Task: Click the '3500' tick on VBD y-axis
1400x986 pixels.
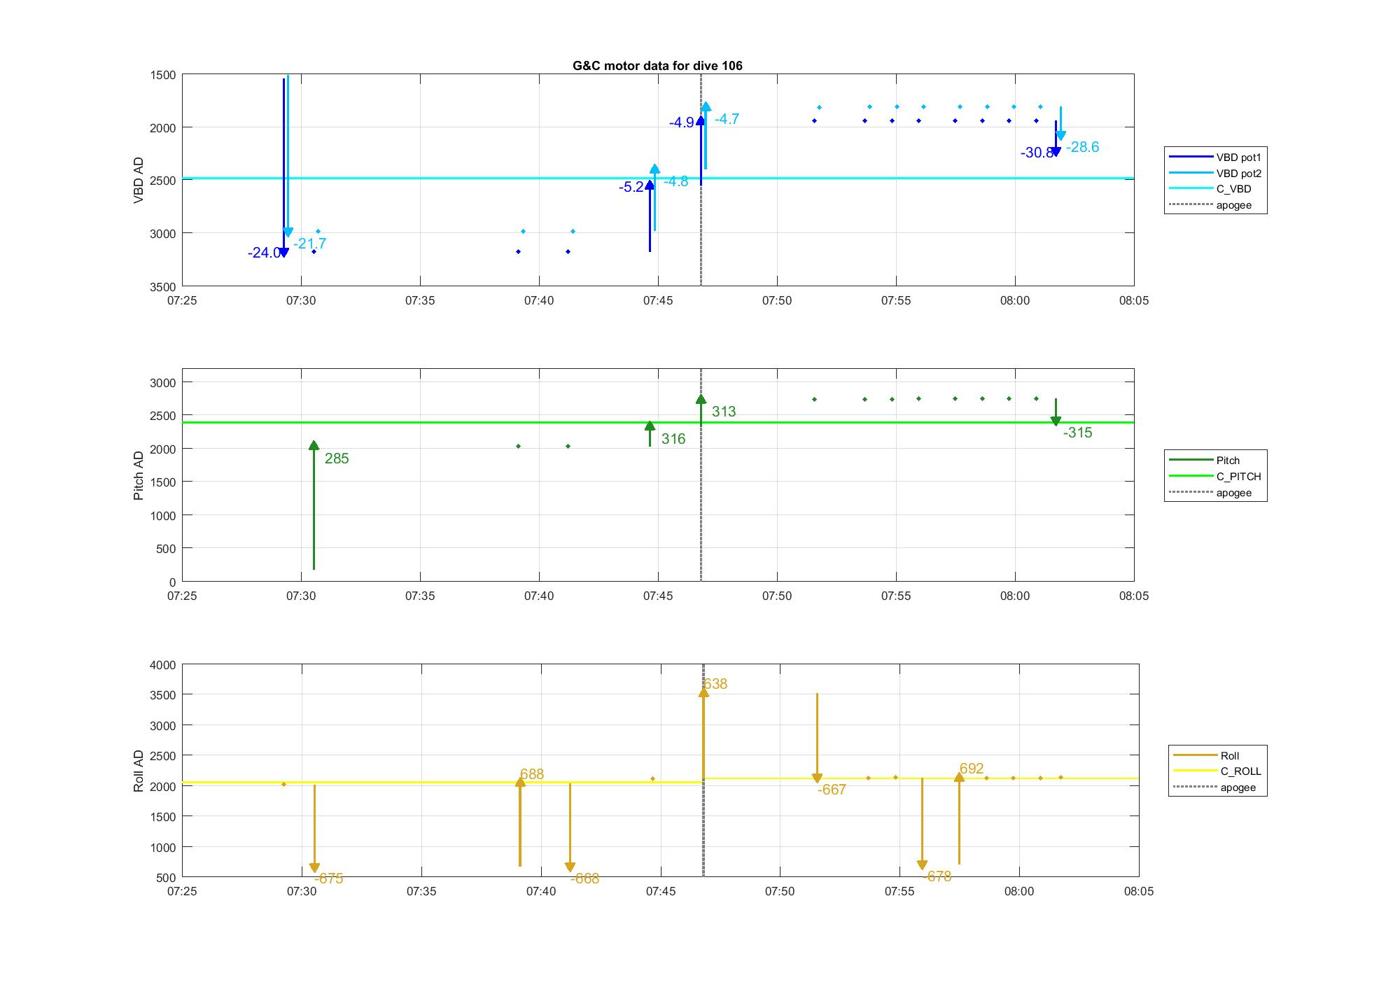Action: pyautogui.click(x=163, y=287)
